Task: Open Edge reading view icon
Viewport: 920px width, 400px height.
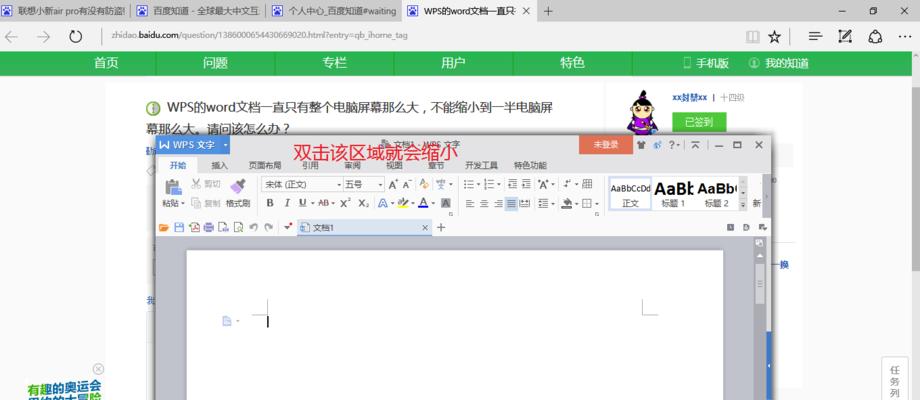Action: (752, 37)
